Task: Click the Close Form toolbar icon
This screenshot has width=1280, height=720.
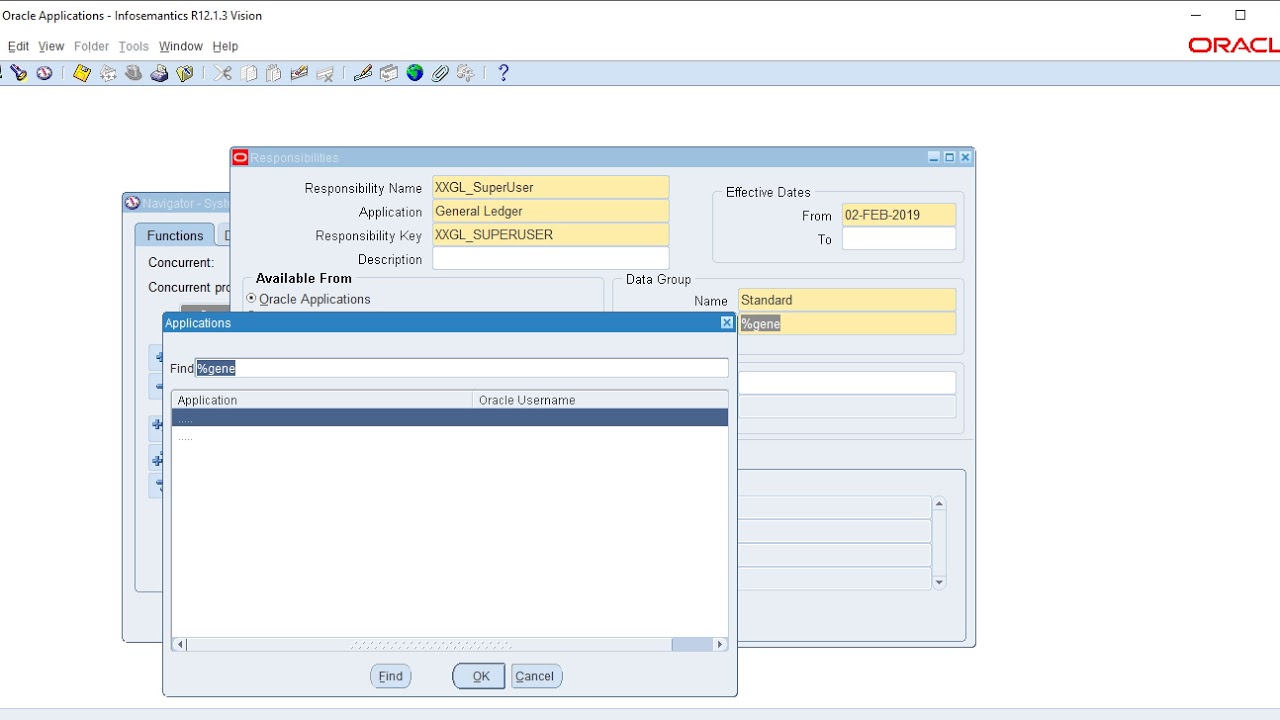Action: pyautogui.click(x=185, y=73)
